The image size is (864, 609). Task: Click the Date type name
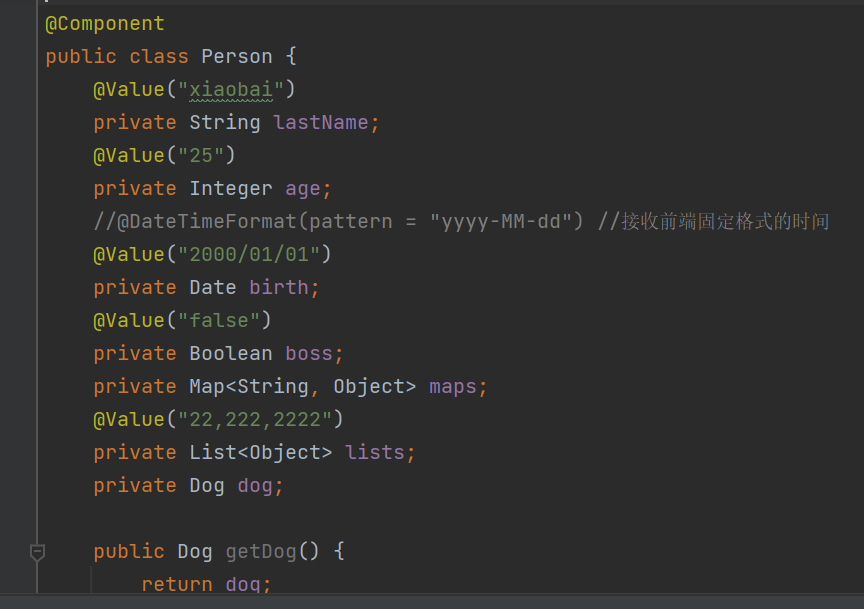213,288
